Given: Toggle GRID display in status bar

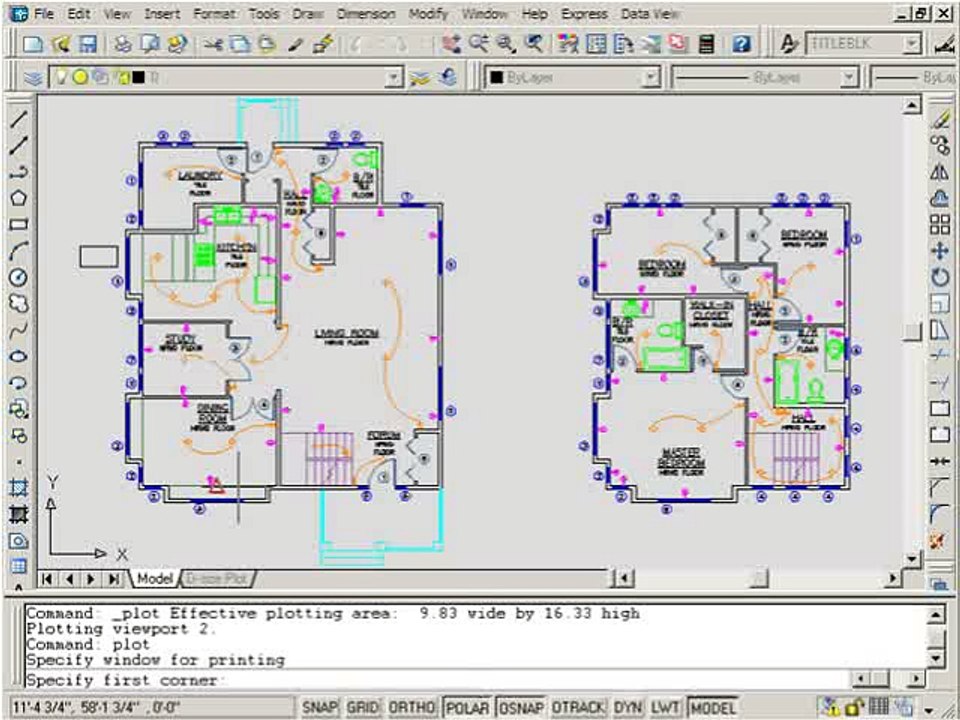Looking at the screenshot, I should [x=362, y=708].
